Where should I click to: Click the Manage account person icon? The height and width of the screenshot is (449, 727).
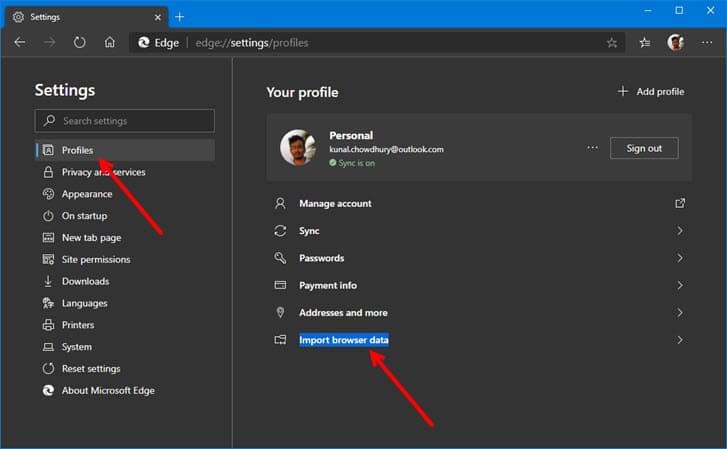pos(280,203)
